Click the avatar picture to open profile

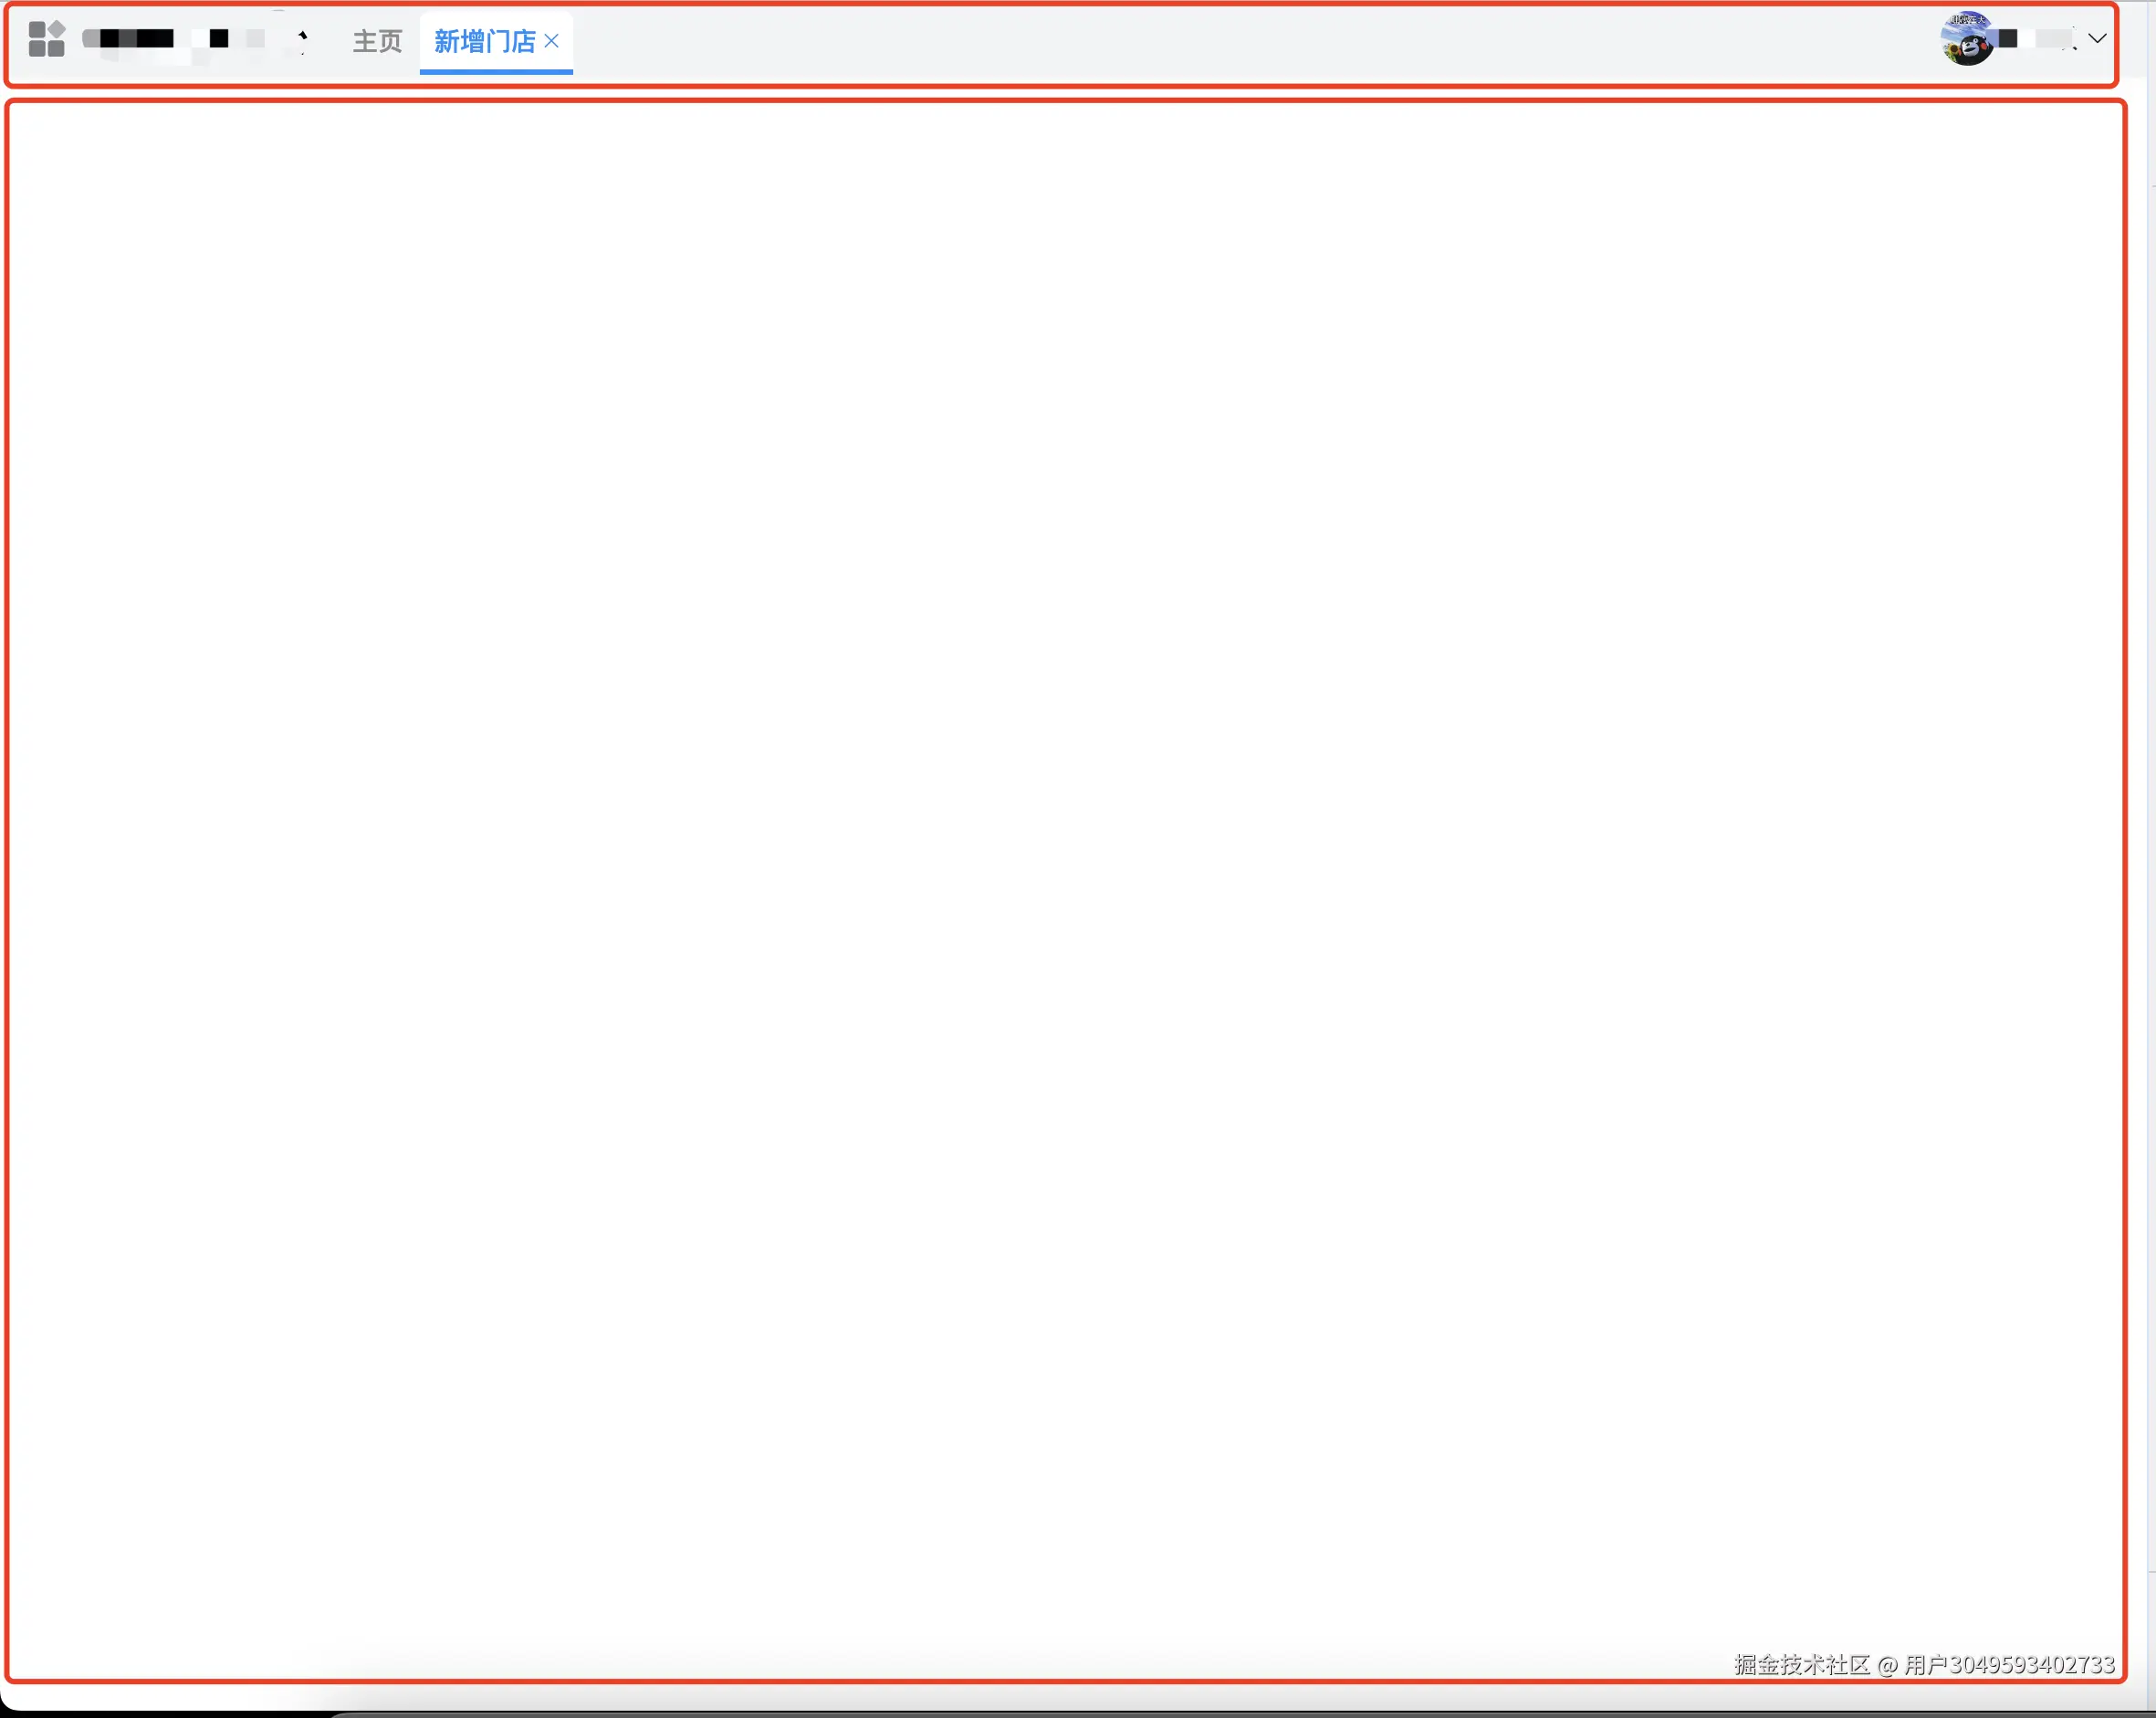[x=1968, y=40]
